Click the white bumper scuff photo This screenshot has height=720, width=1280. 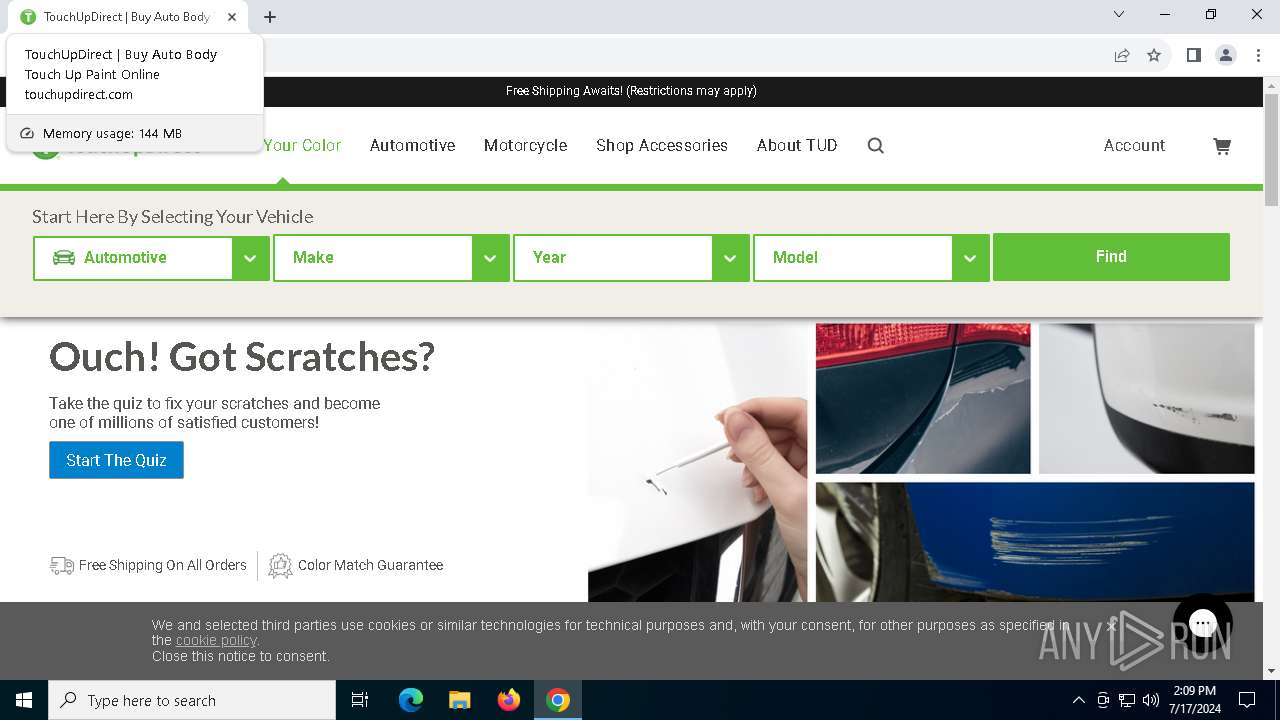point(1146,398)
